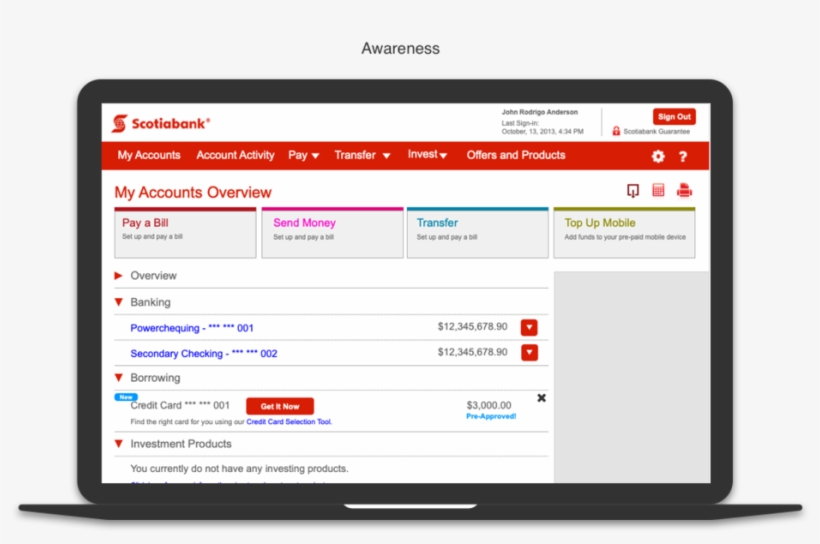Open Secondary Checking account link
Image resolution: width=820 pixels, height=544 pixels.
pos(204,354)
